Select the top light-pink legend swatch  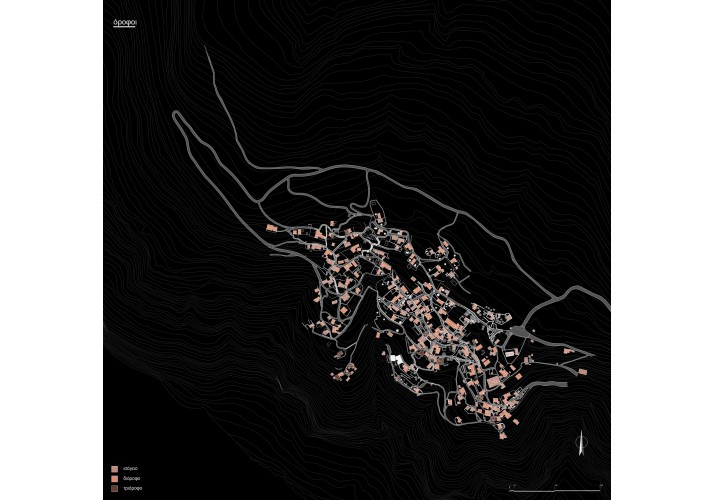coord(114,469)
